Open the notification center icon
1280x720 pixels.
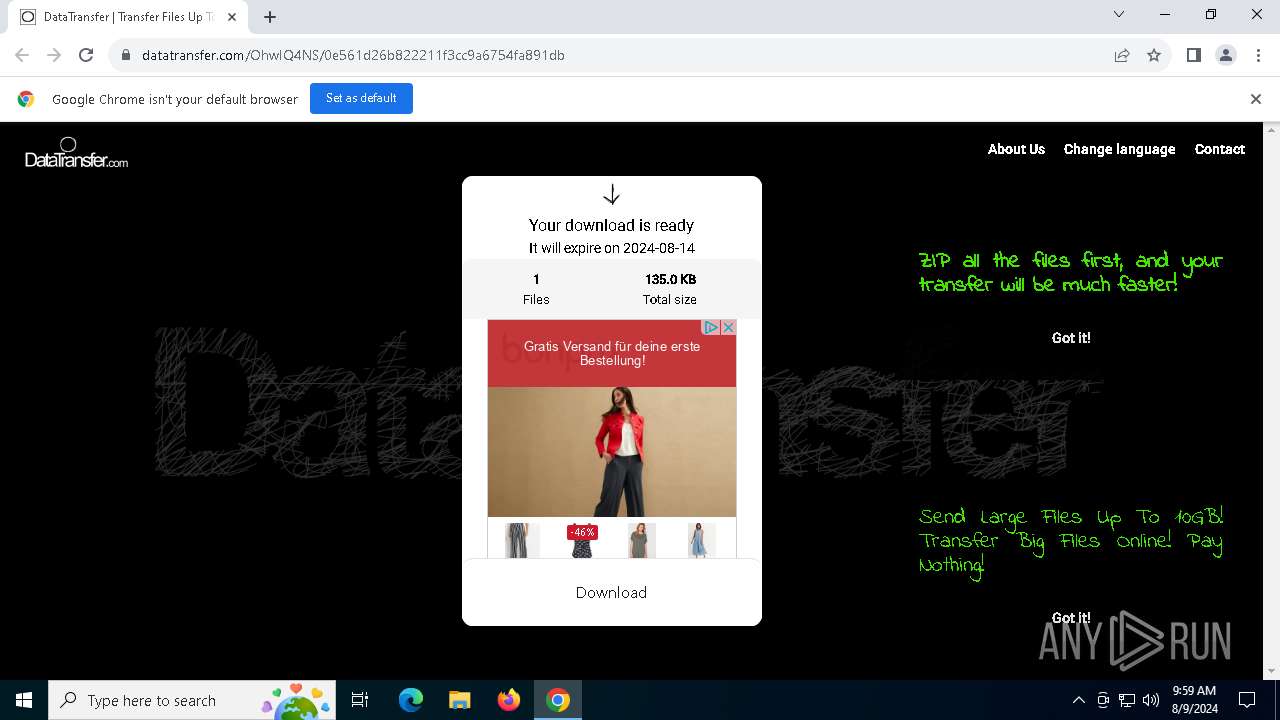[1247, 700]
